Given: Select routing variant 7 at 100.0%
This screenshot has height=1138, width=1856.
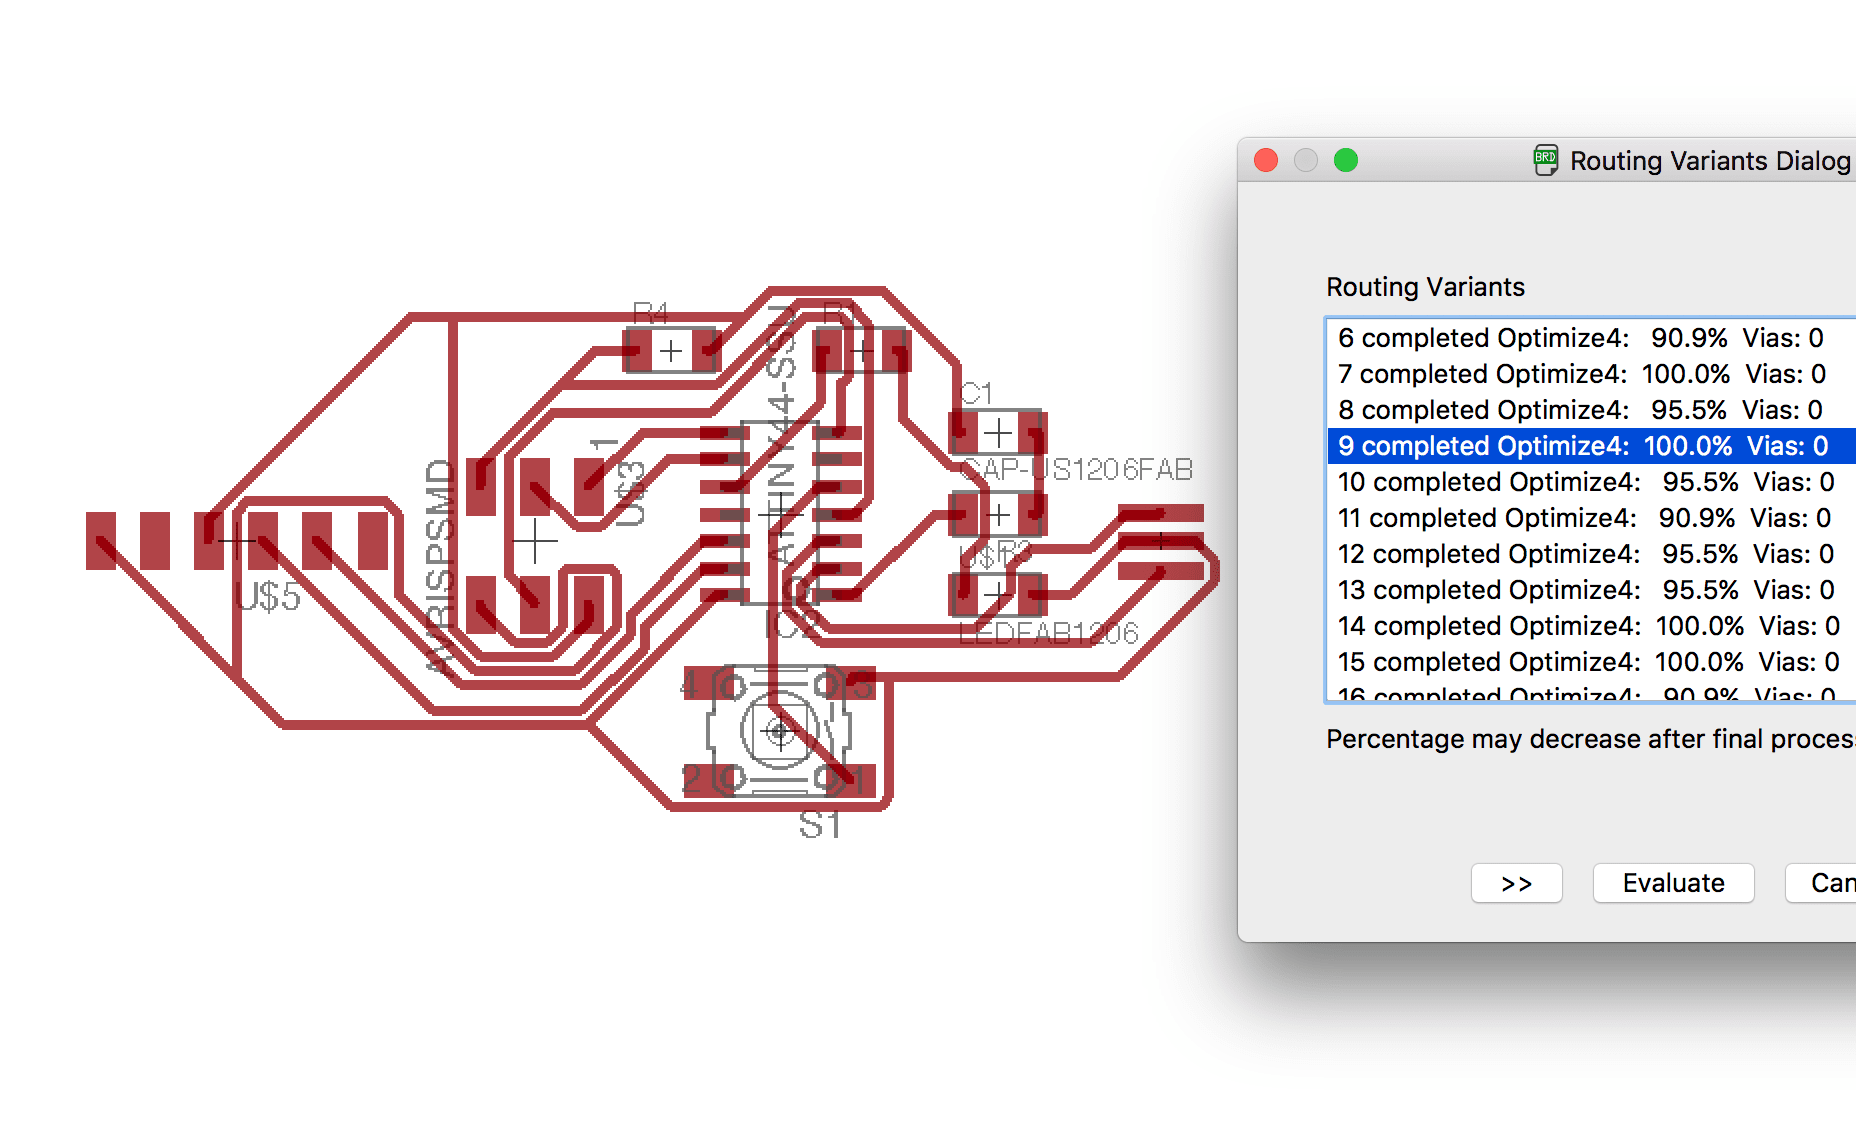Looking at the screenshot, I should (x=1591, y=374).
